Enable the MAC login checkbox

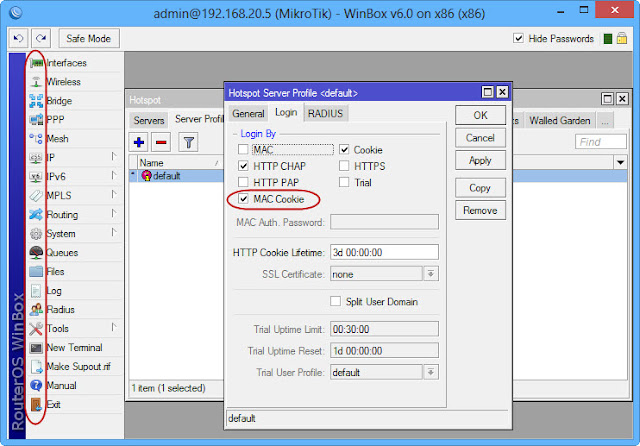[x=243, y=150]
